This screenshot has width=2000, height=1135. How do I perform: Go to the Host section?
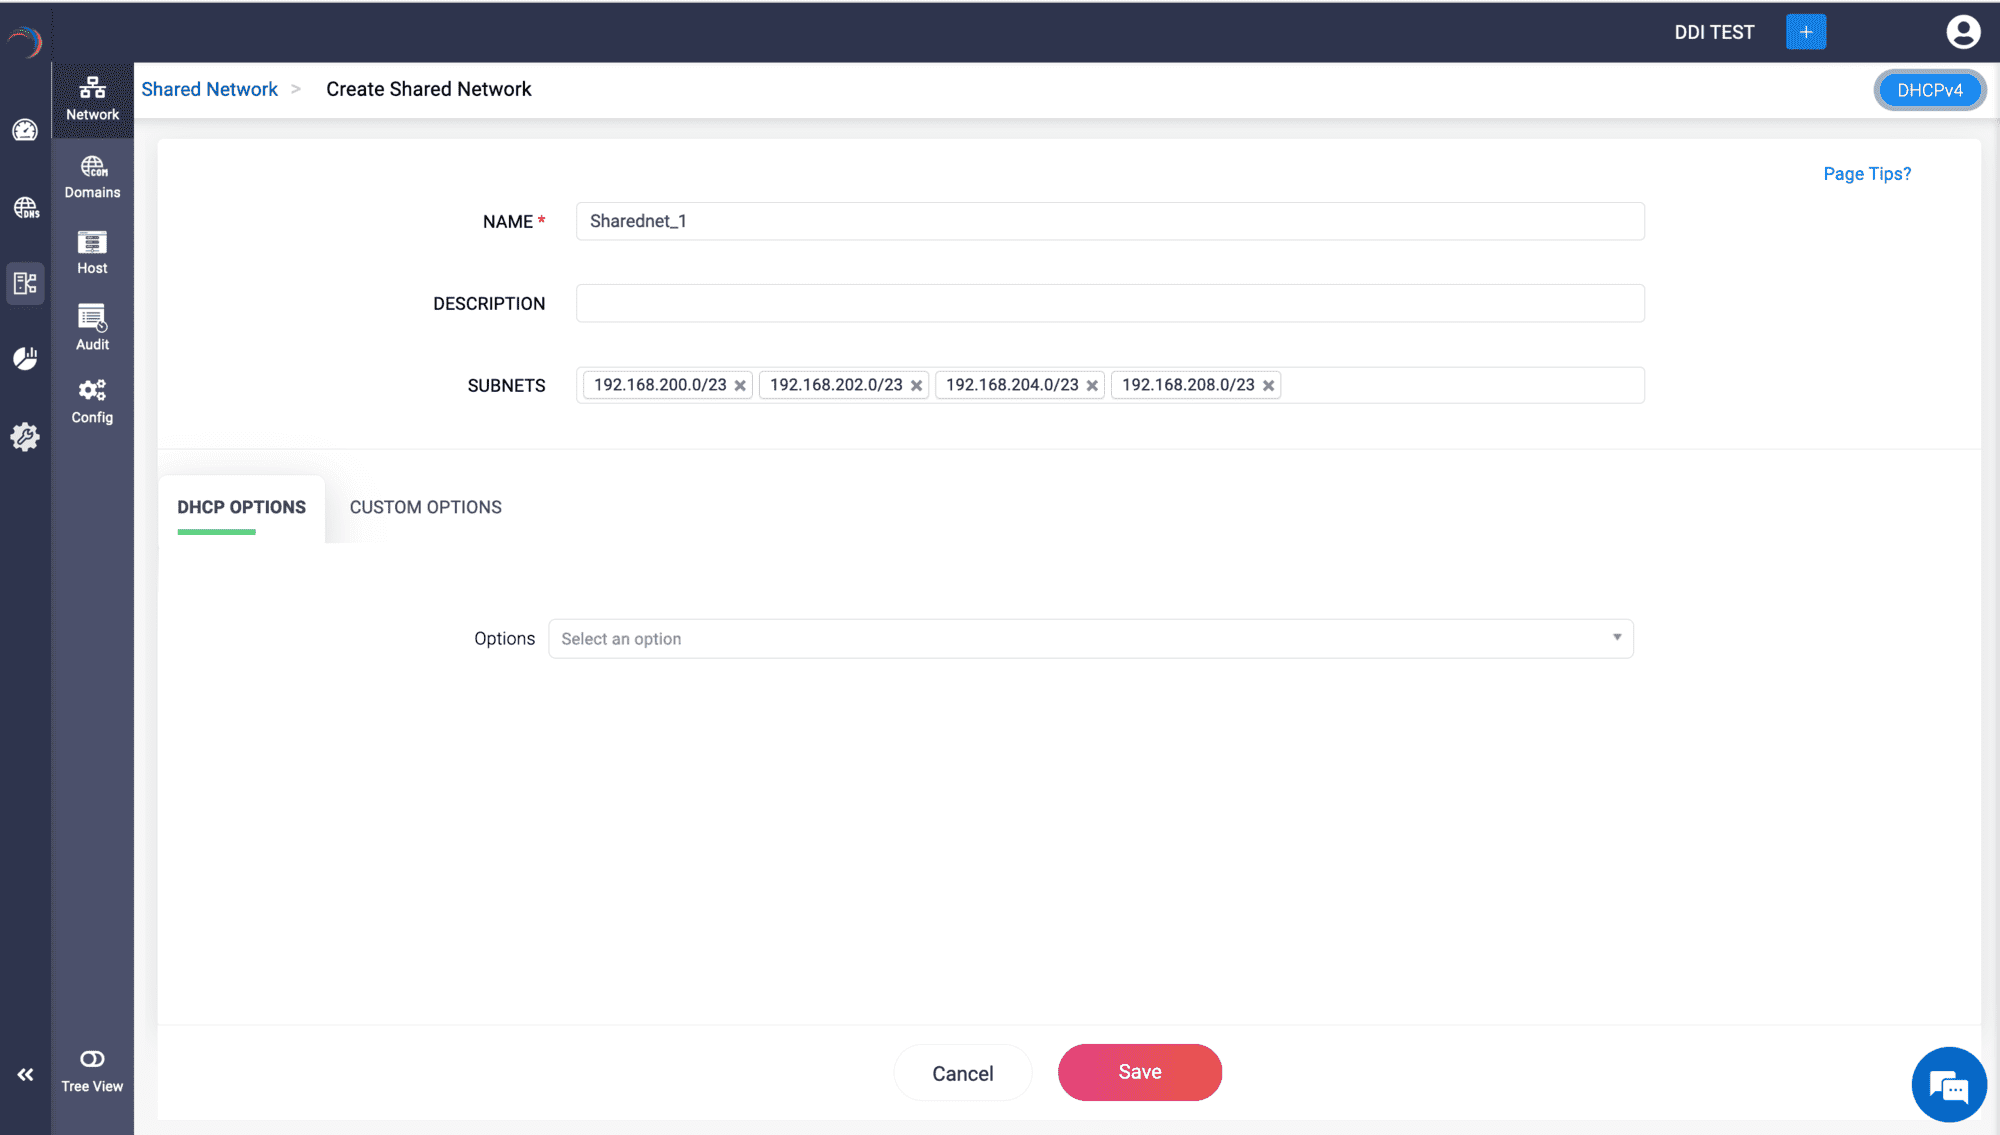(x=92, y=252)
